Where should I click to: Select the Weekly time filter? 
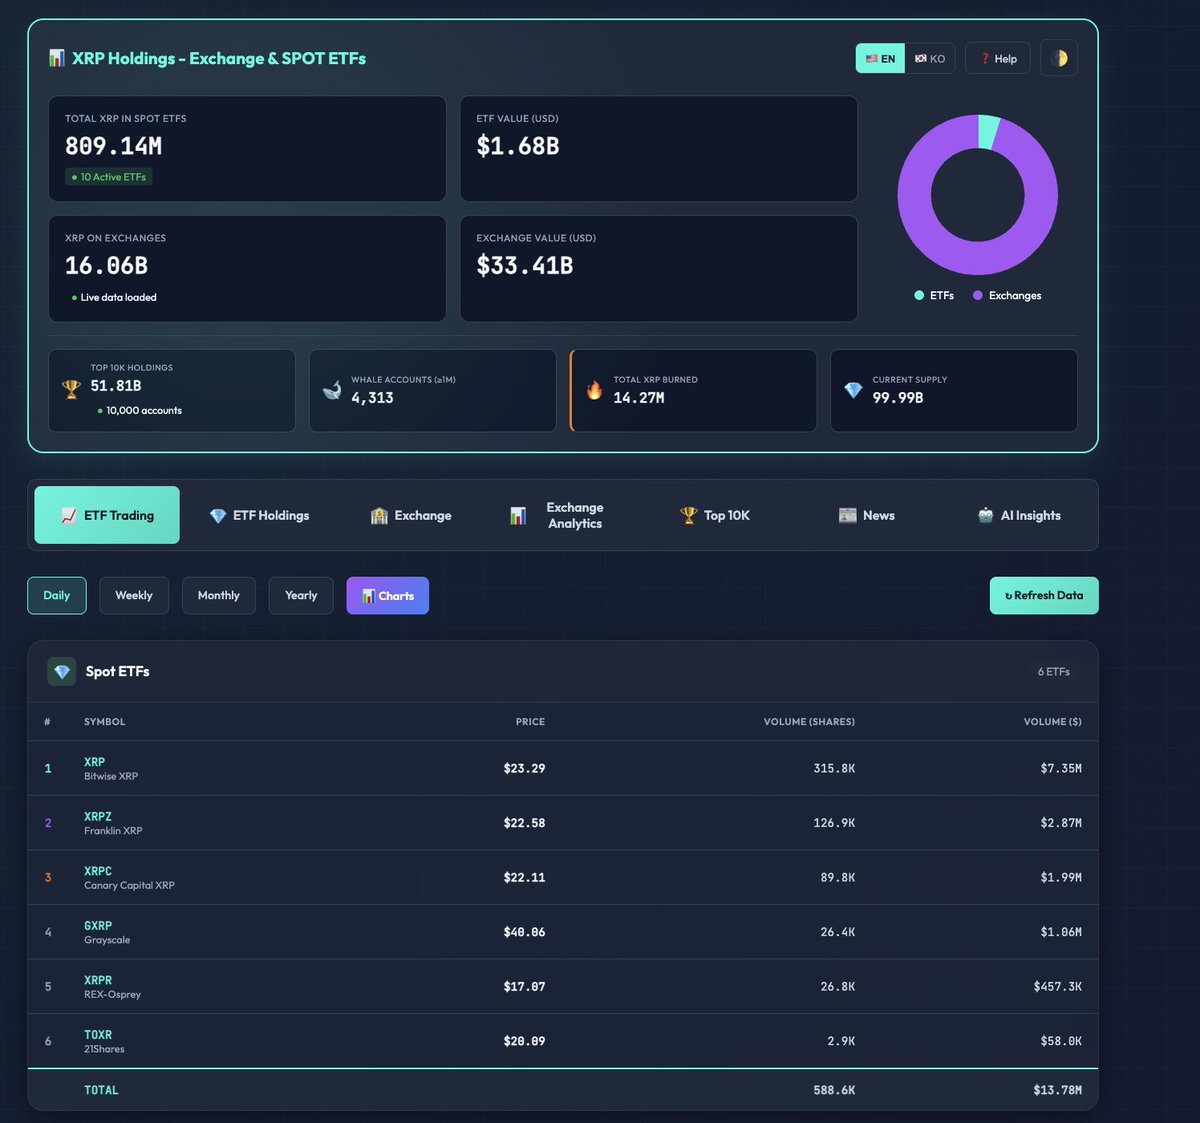[x=134, y=595]
